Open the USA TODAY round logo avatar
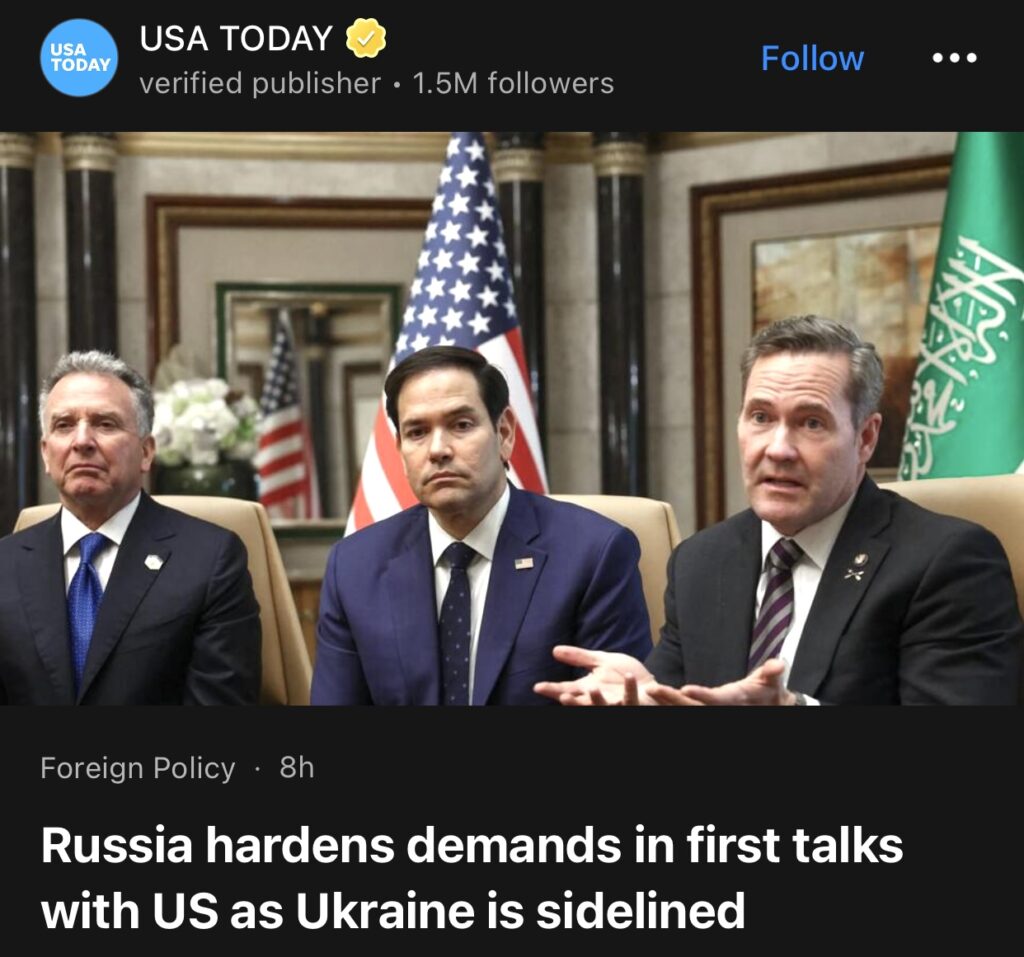Image resolution: width=1024 pixels, height=957 pixels. point(79,57)
